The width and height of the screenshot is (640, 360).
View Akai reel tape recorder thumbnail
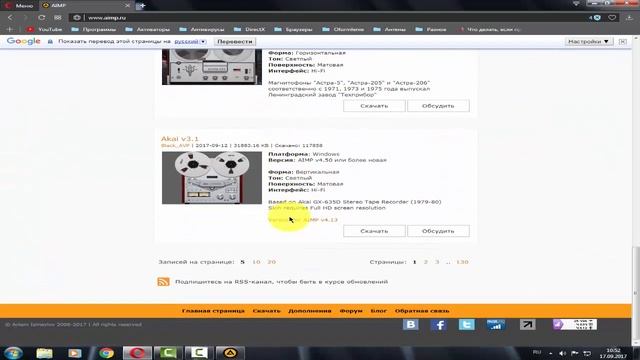click(212, 178)
